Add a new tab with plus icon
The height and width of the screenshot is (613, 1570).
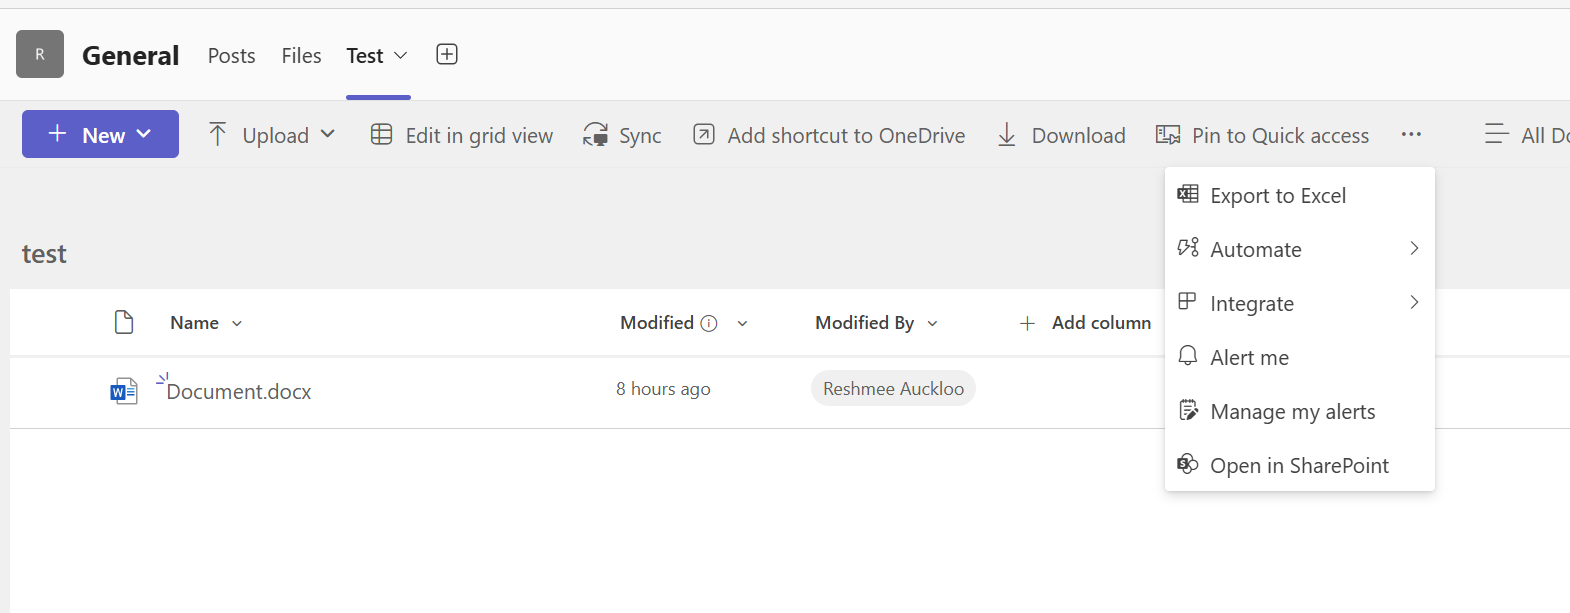point(447,55)
